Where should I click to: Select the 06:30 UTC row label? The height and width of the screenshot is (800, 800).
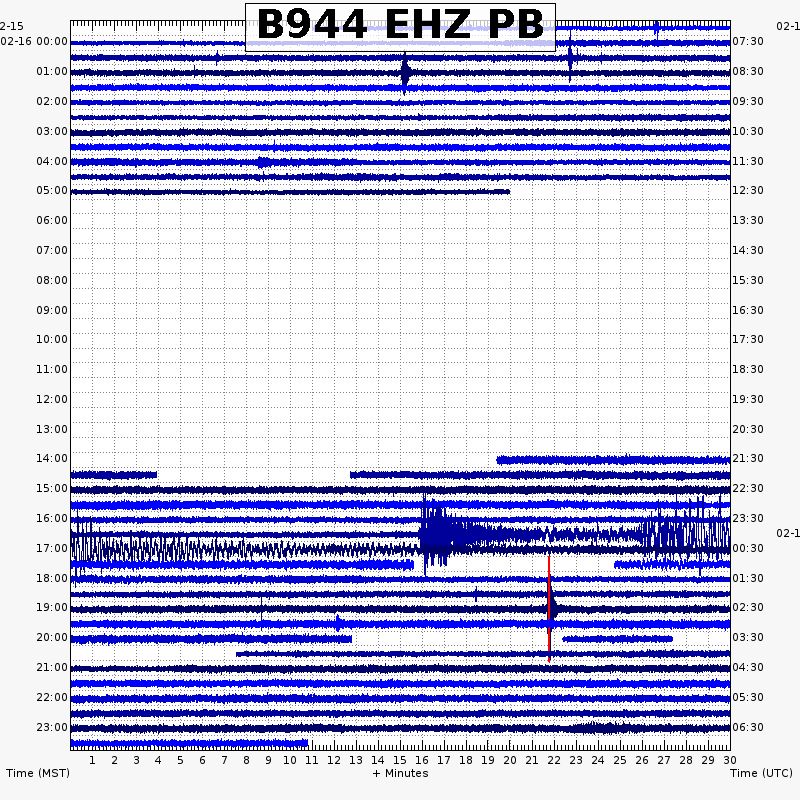tap(748, 727)
